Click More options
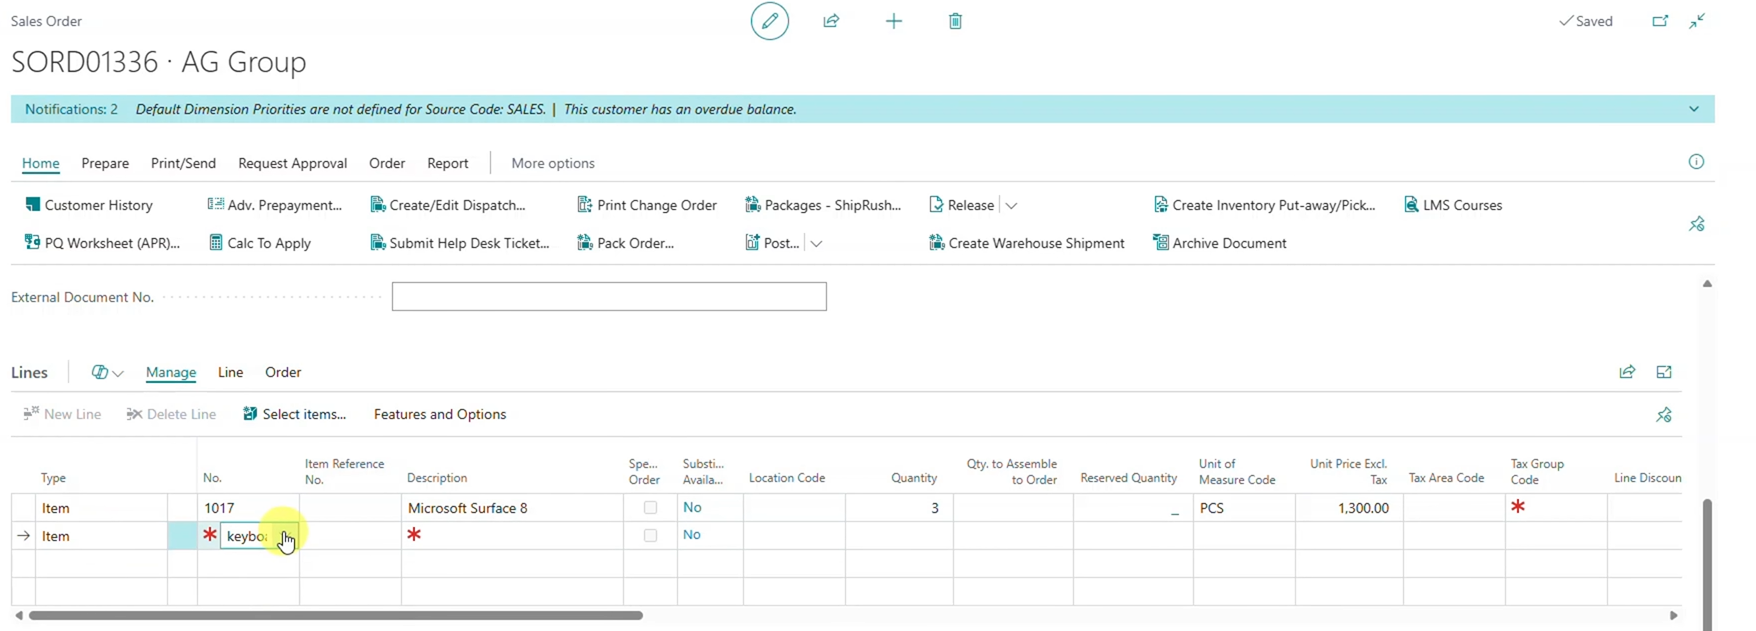Viewport: 1756px width, 631px height. click(x=553, y=163)
